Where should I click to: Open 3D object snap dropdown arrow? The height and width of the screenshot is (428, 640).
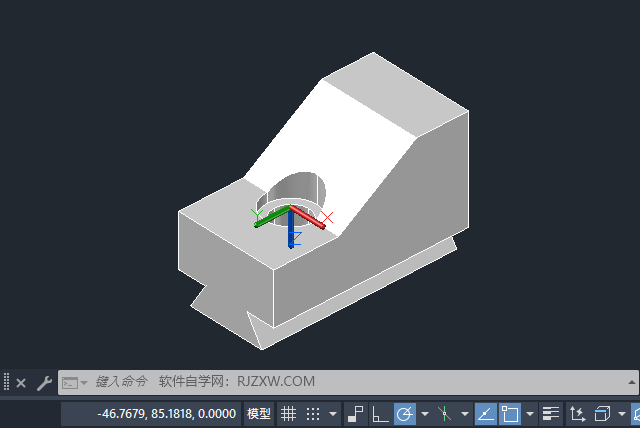[x=622, y=414]
